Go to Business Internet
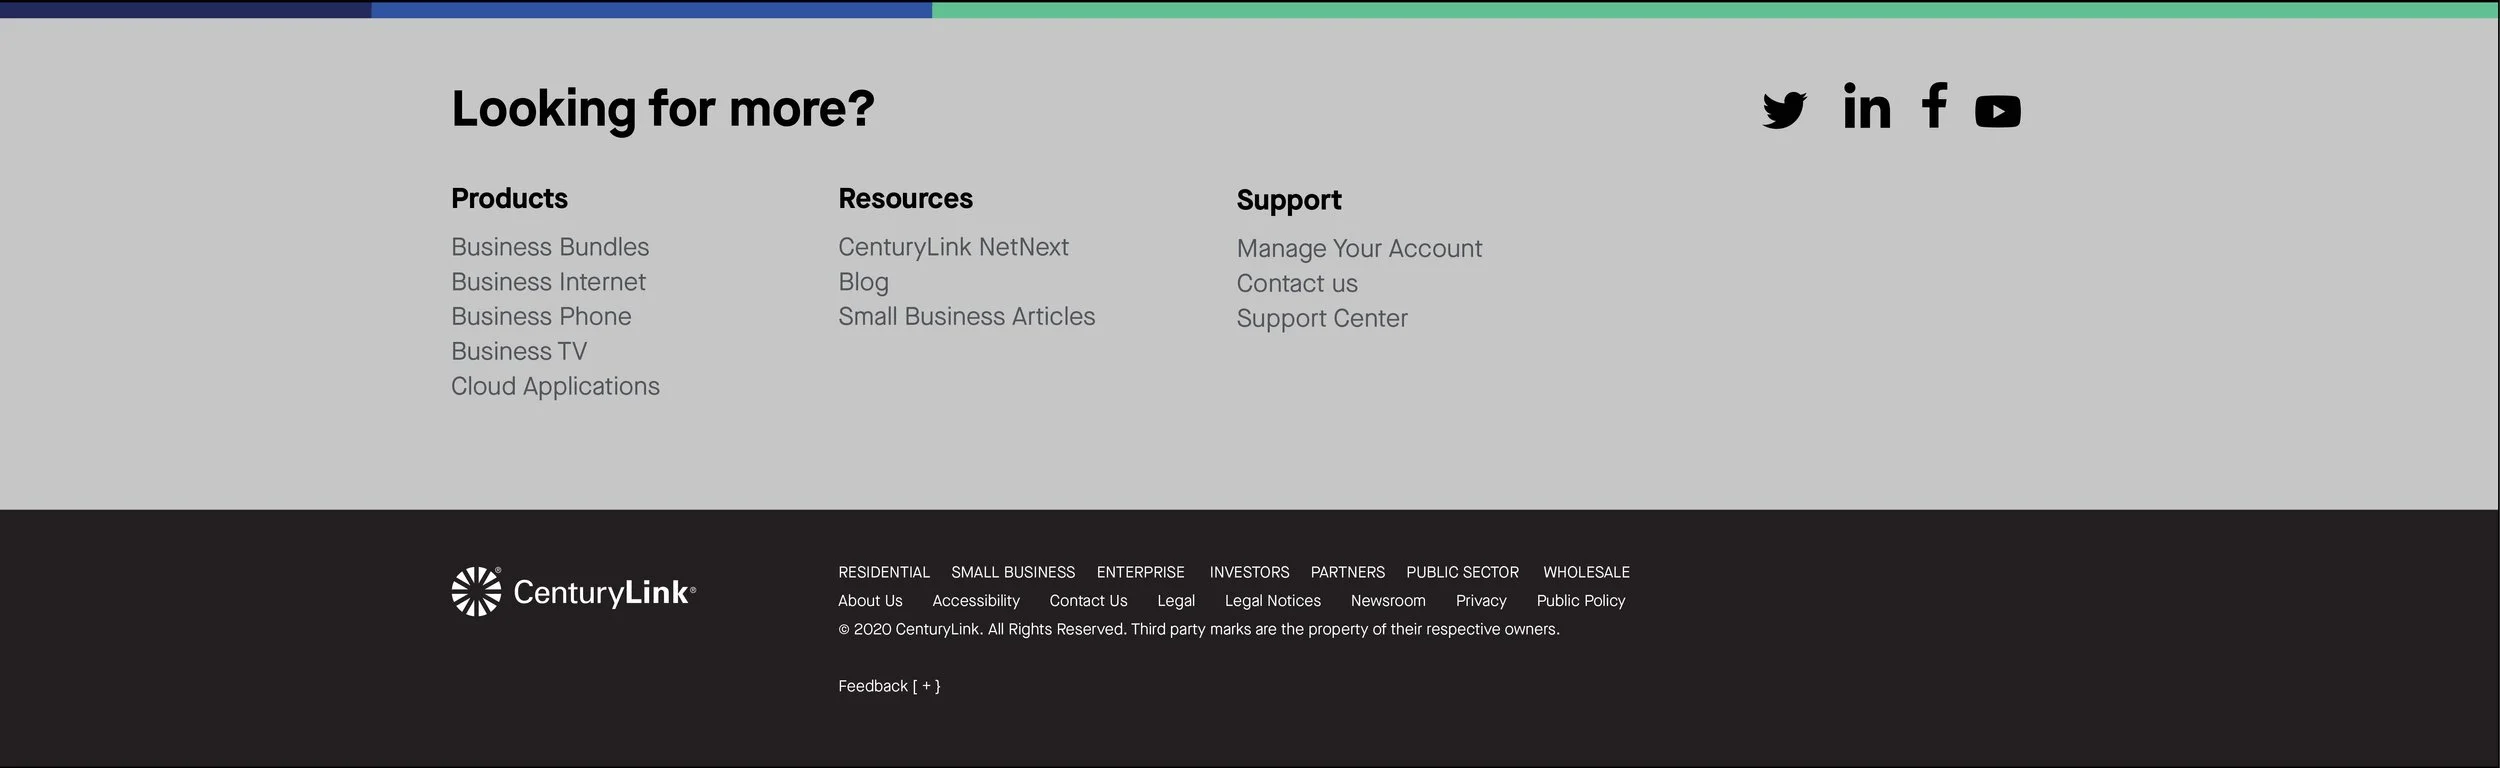Image resolution: width=2500 pixels, height=768 pixels. (548, 282)
